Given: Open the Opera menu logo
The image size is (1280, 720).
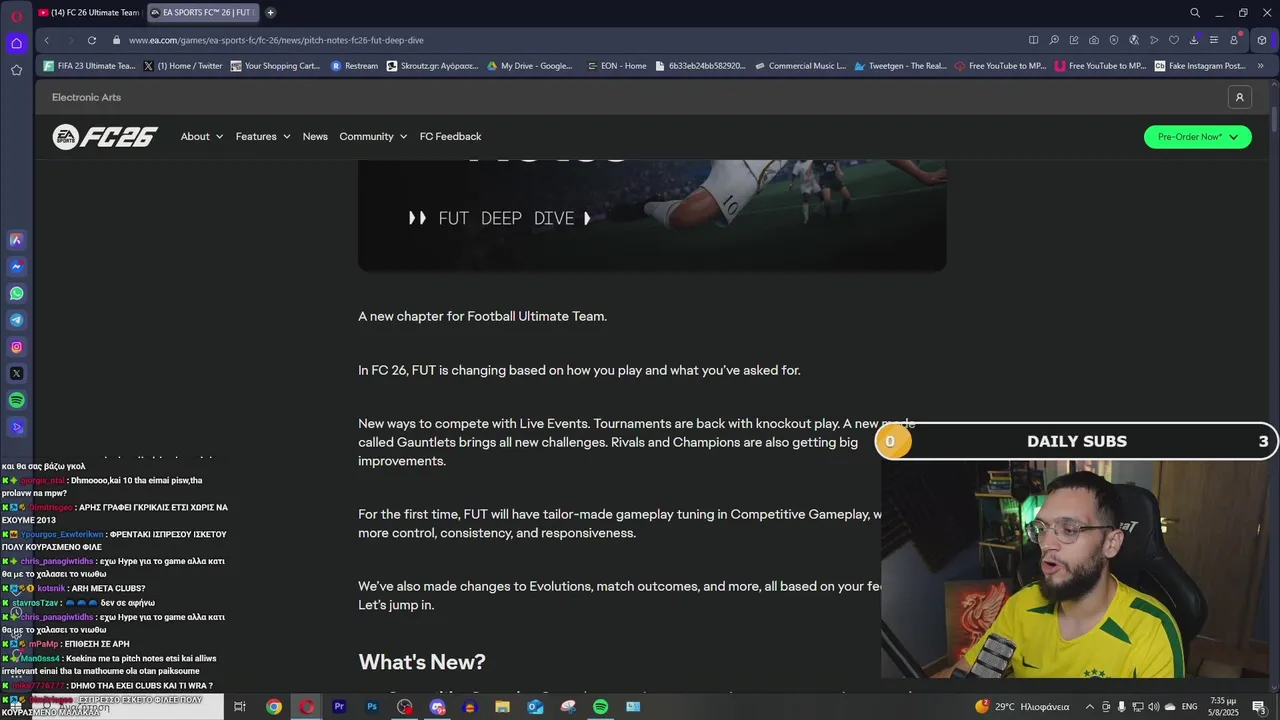Looking at the screenshot, I should coord(16,15).
